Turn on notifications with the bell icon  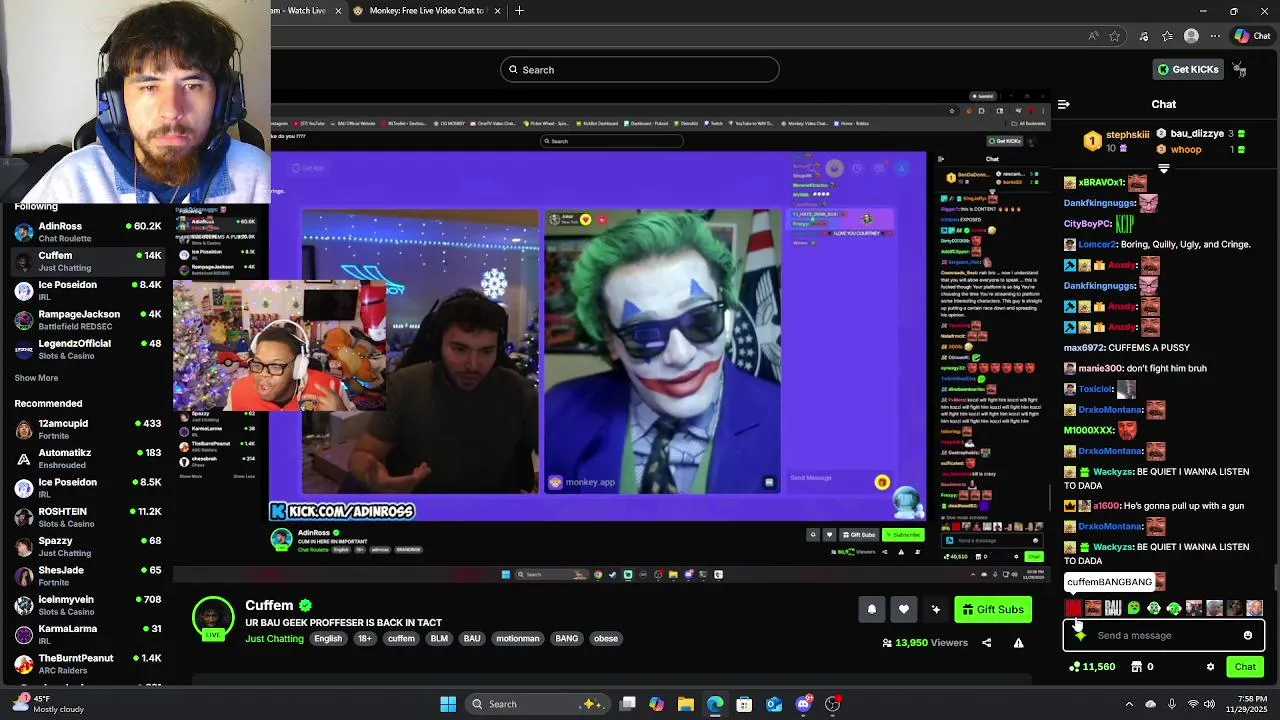(x=871, y=609)
